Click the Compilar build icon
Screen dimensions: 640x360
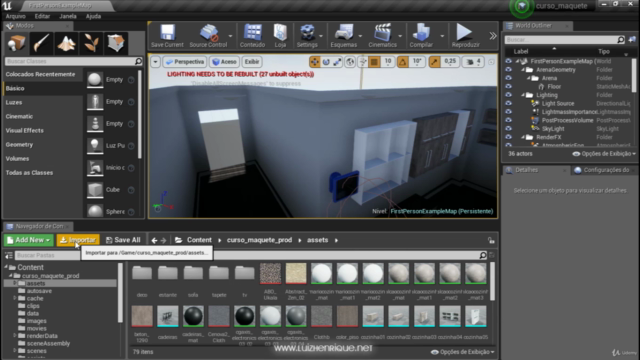click(421, 36)
